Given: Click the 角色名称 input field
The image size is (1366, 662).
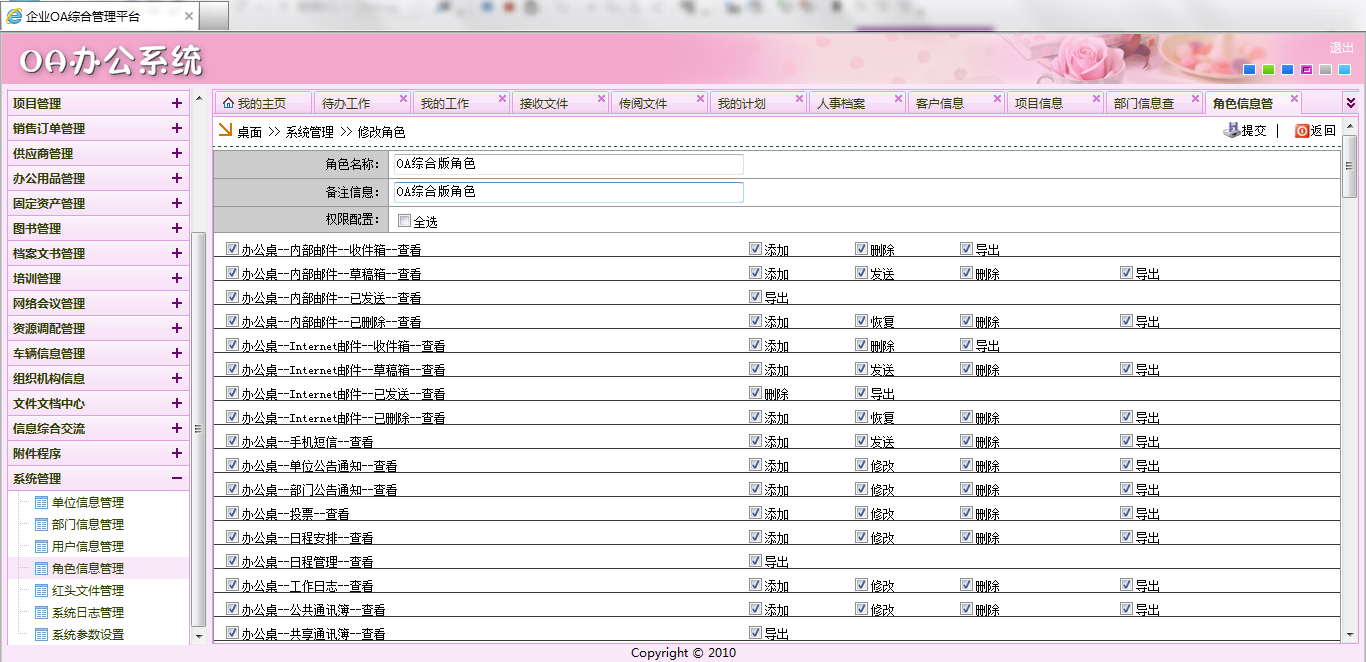Looking at the screenshot, I should pos(568,164).
